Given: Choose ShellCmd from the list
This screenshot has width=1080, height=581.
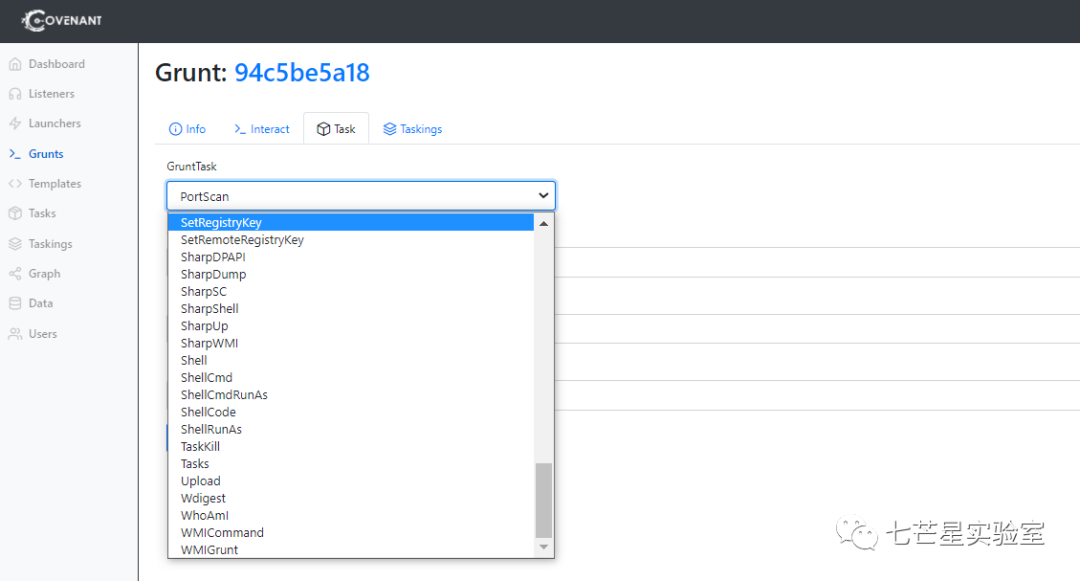Looking at the screenshot, I should (351, 377).
